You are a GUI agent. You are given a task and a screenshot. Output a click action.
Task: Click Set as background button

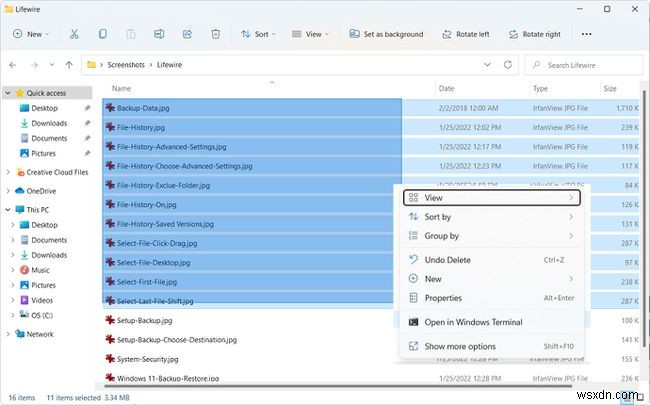tap(386, 34)
